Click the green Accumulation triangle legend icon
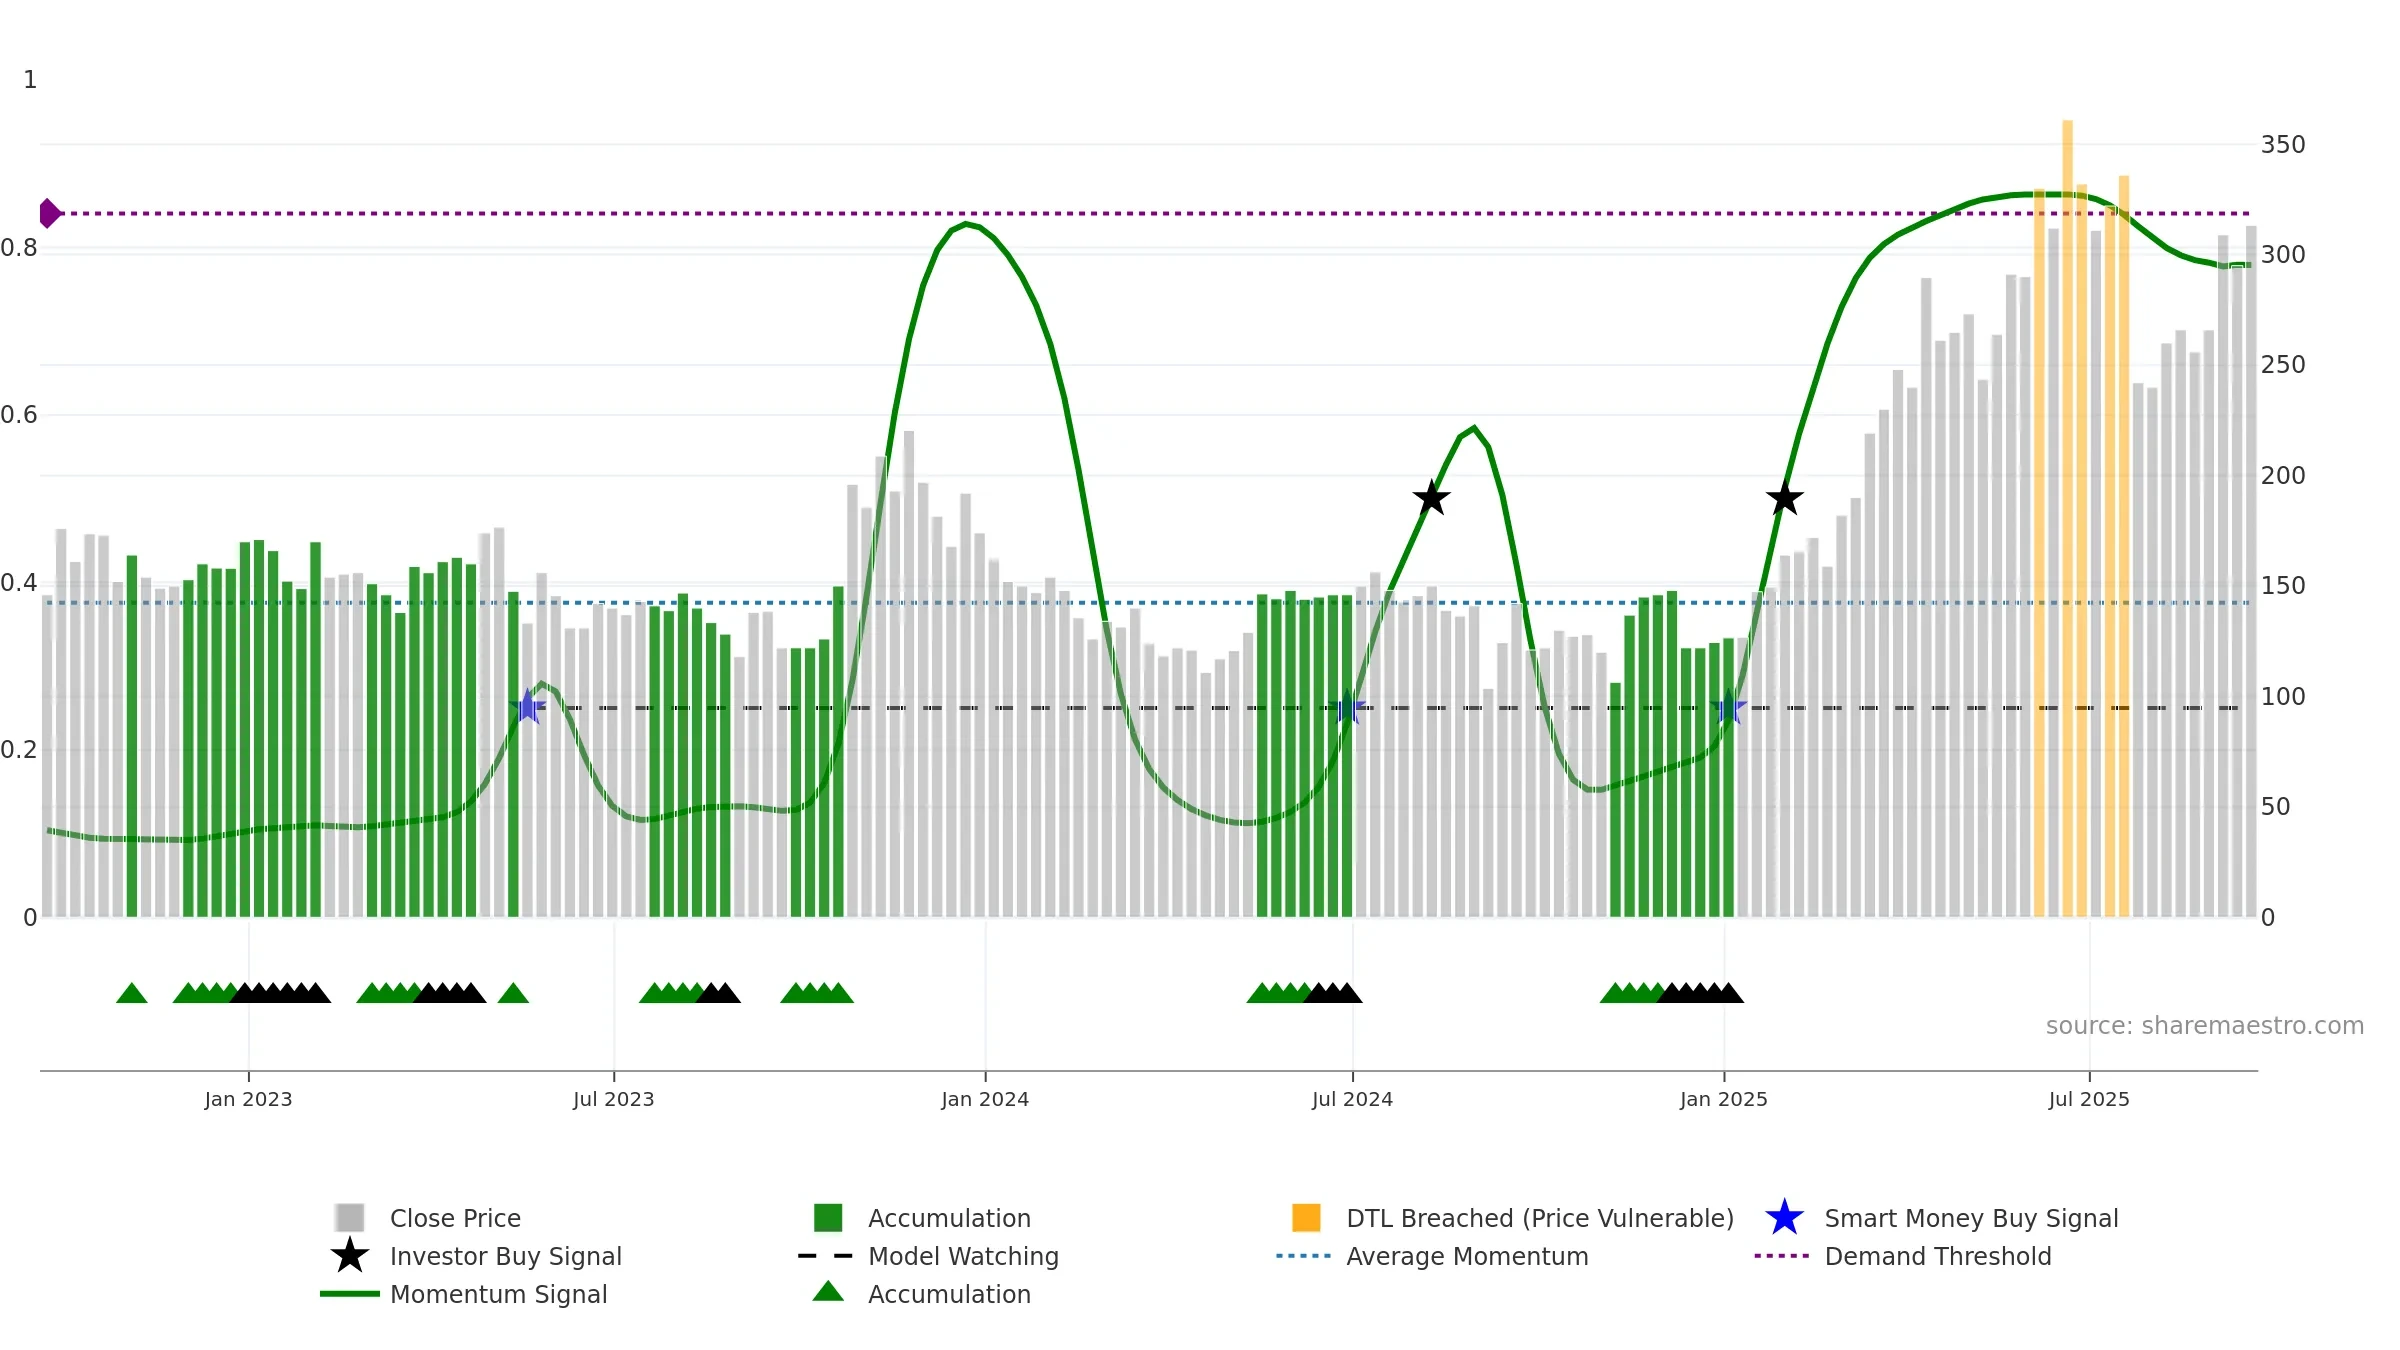The width and height of the screenshot is (2400, 1350). click(828, 1291)
